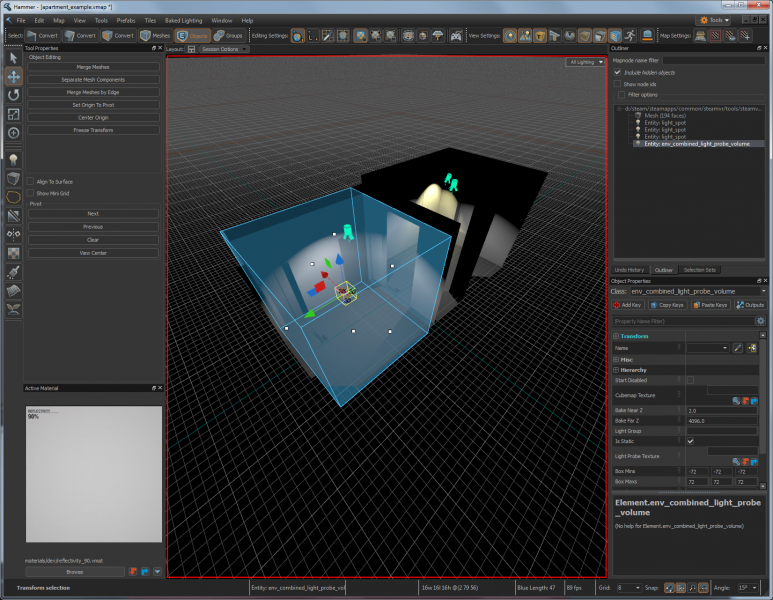Image resolution: width=773 pixels, height=600 pixels.
Task: Click the Outputs button
Action: (x=750, y=305)
